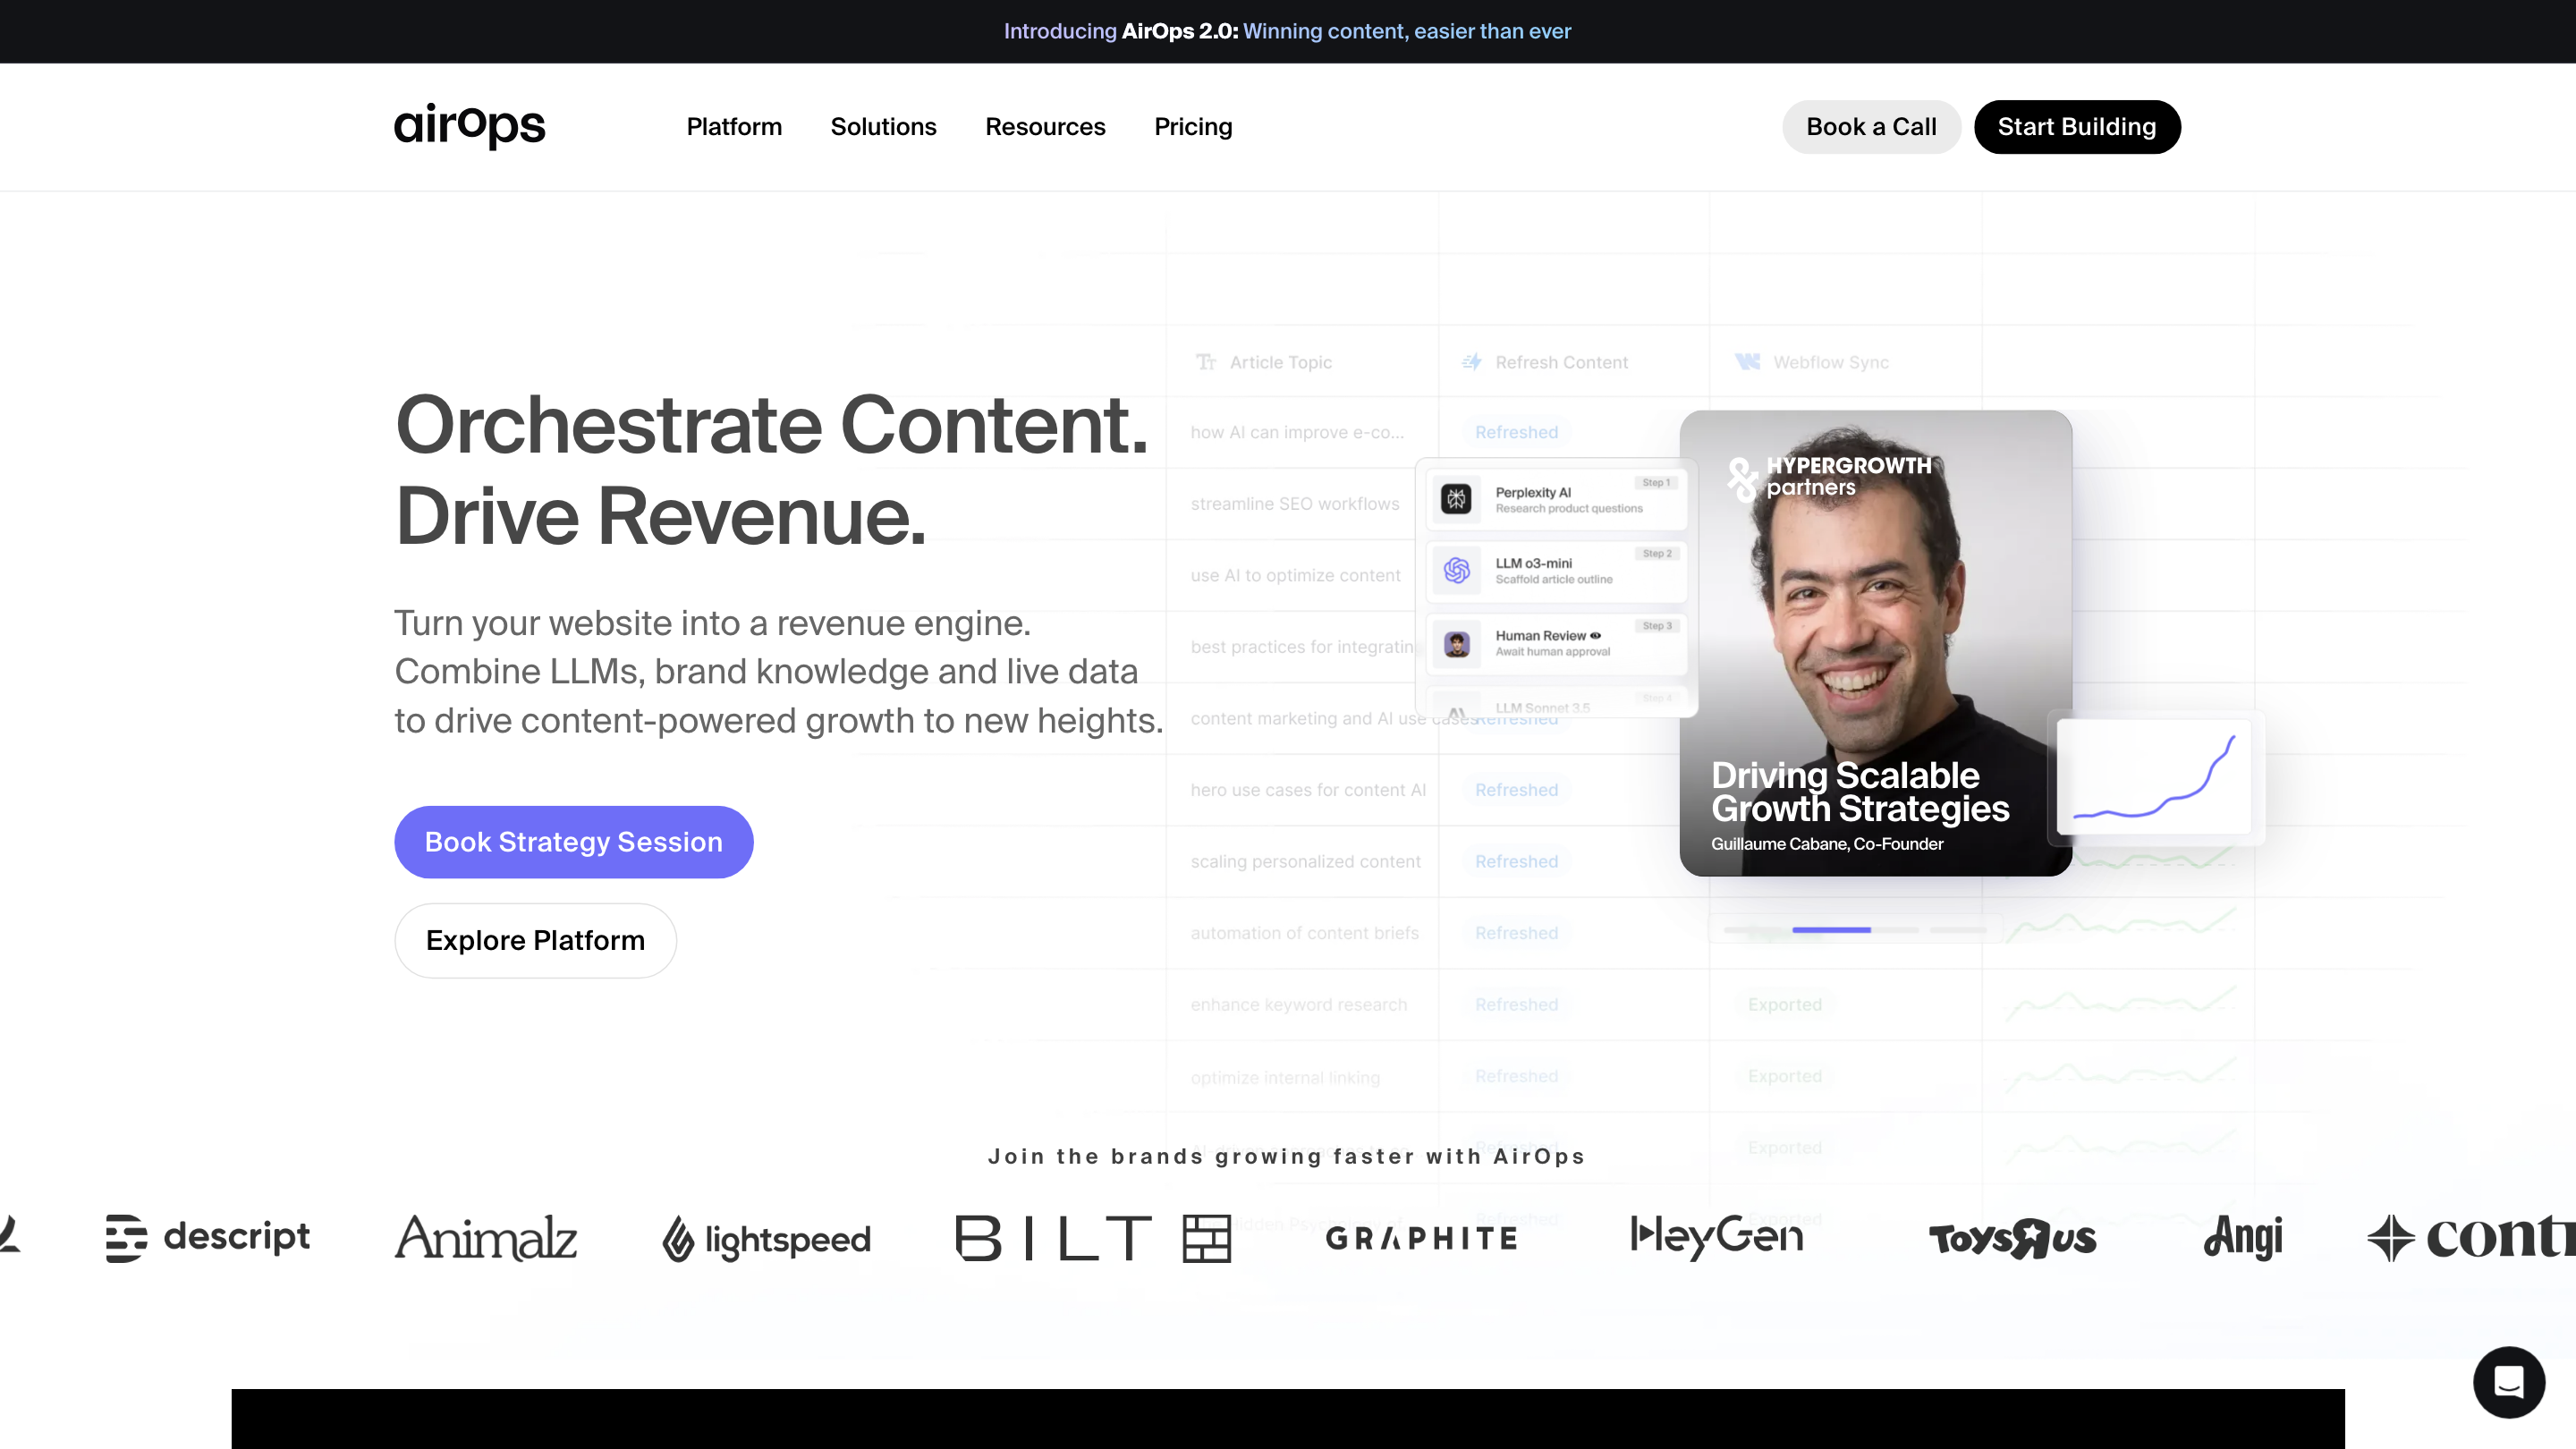2576x1449 pixels.
Task: Click the Human Review avatar icon
Action: (1456, 643)
